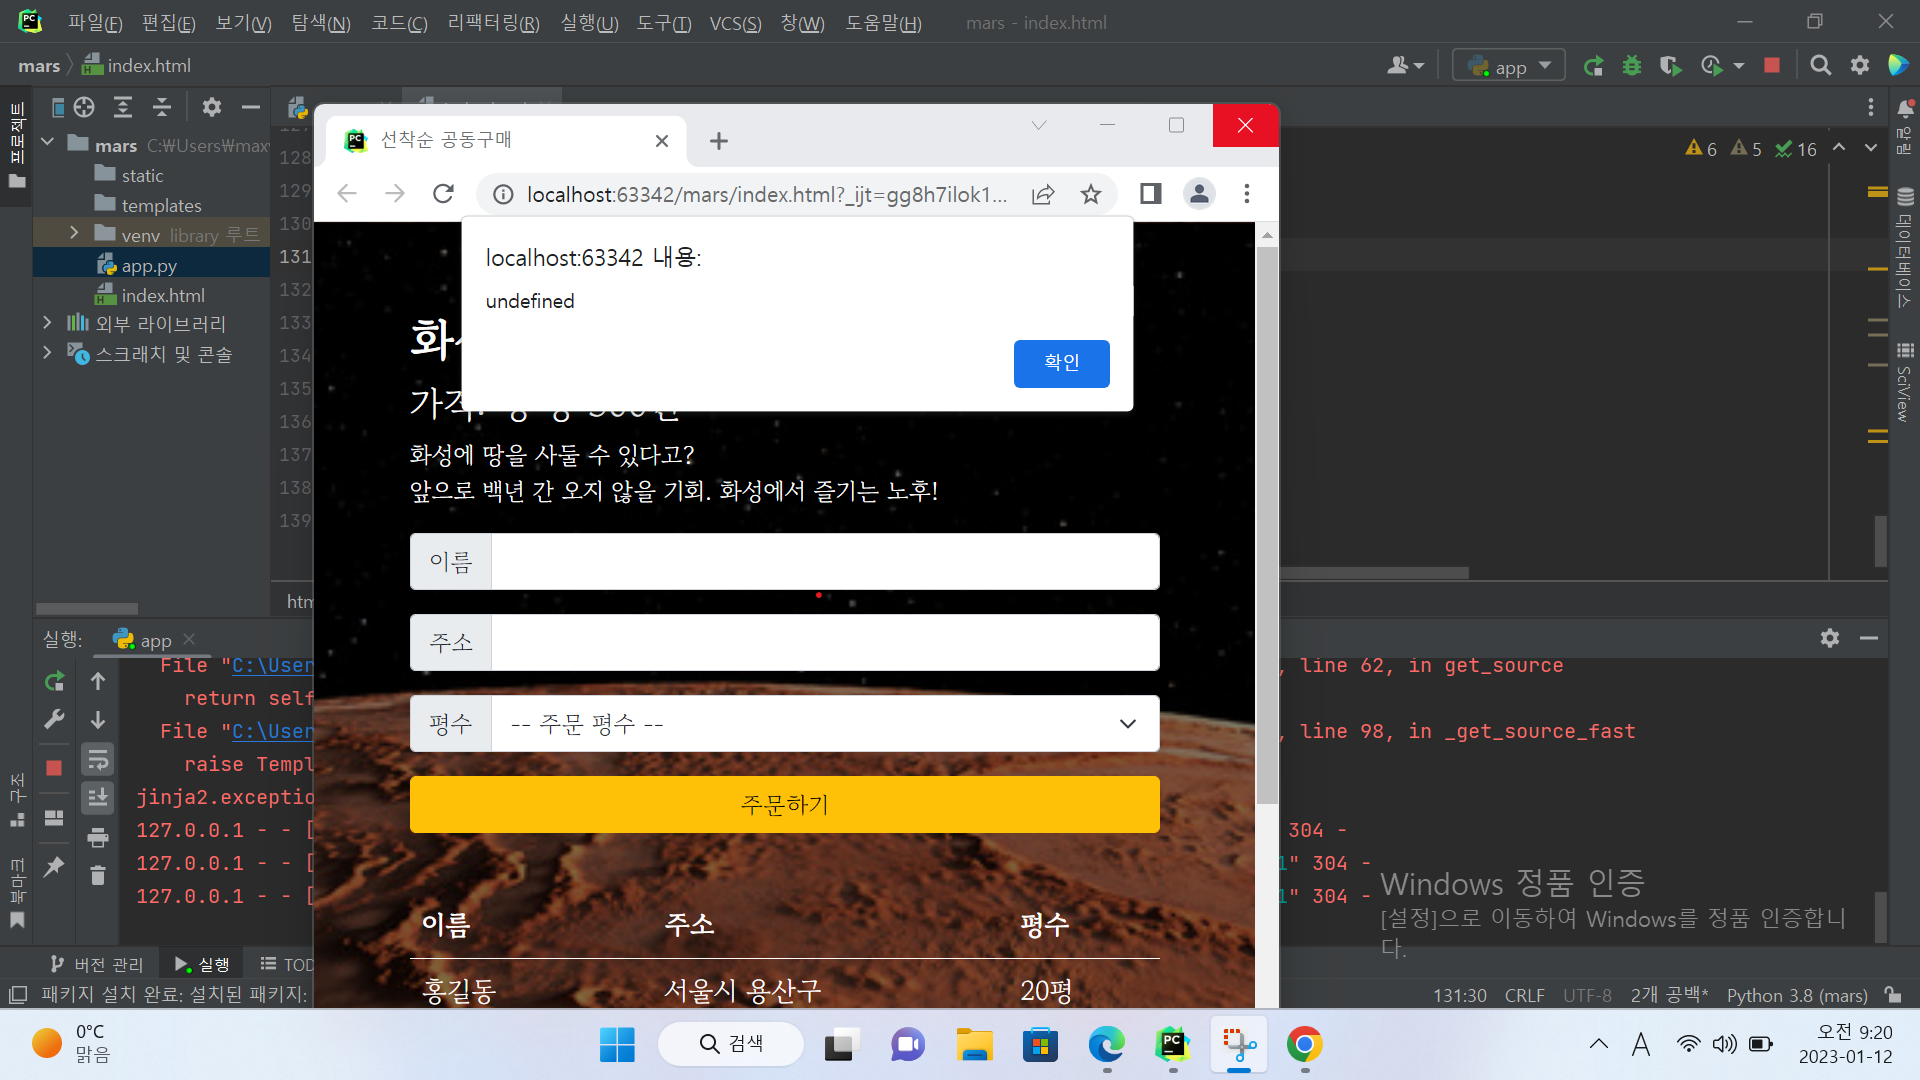Screen dimensions: 1920x1080
Task: Click the scroll-up arrow in run console
Action: 98,682
